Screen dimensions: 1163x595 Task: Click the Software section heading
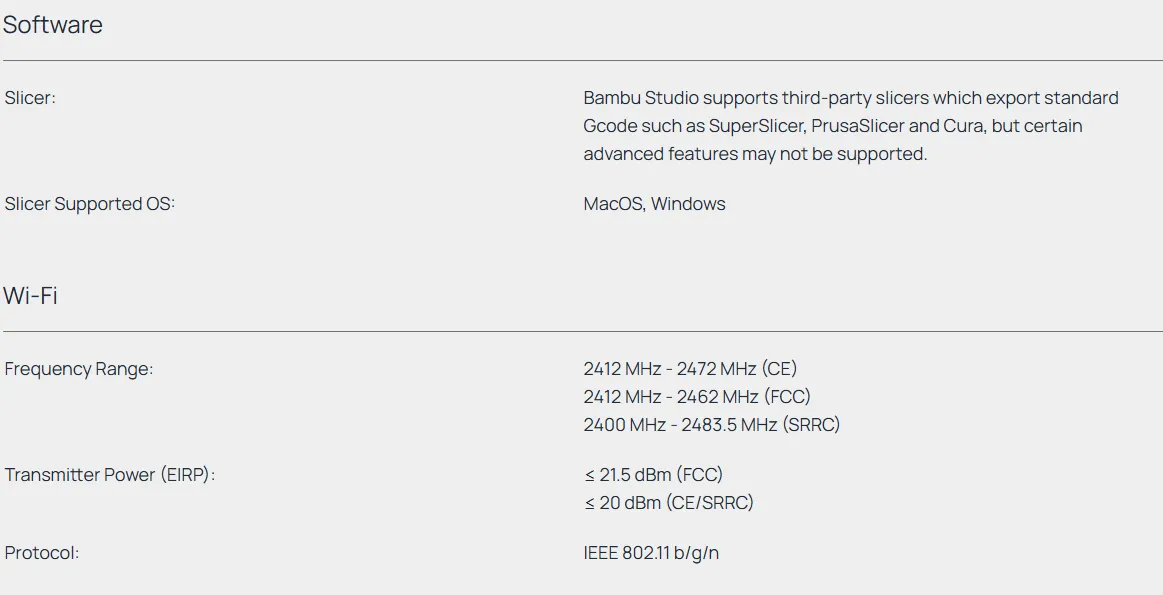point(53,25)
